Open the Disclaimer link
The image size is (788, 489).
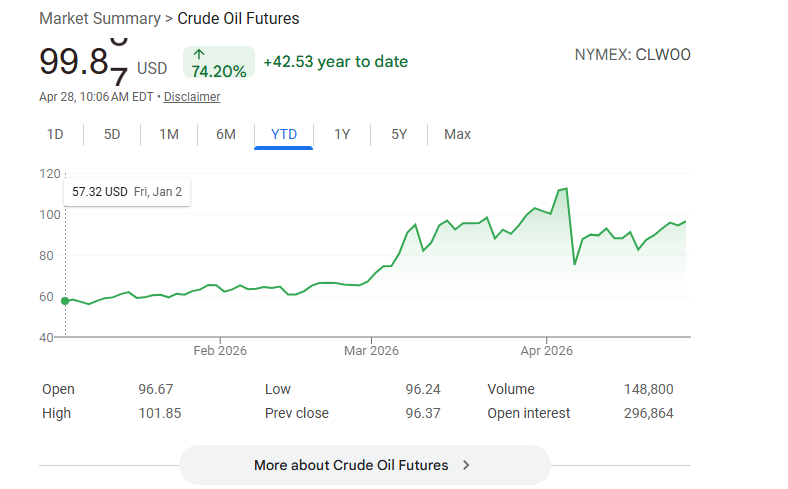(x=192, y=97)
